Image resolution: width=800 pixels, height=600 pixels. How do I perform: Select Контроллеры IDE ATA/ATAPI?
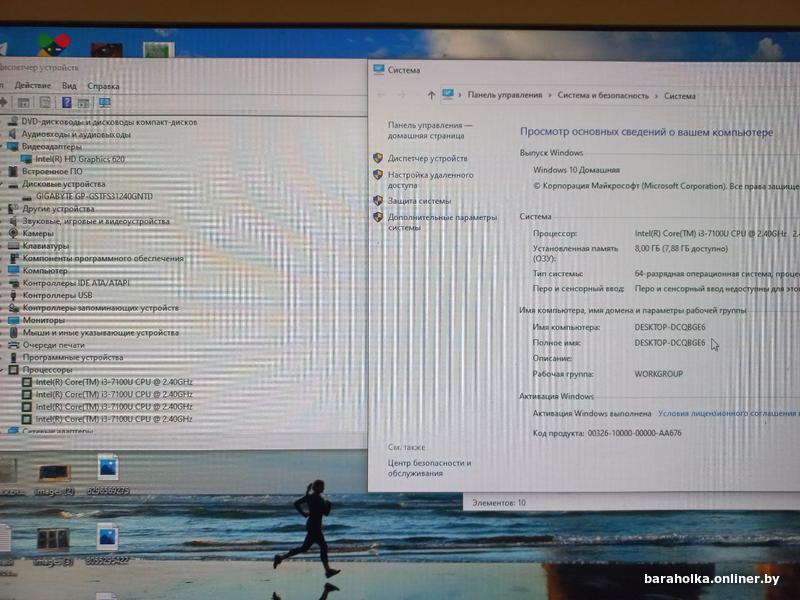(x=76, y=283)
